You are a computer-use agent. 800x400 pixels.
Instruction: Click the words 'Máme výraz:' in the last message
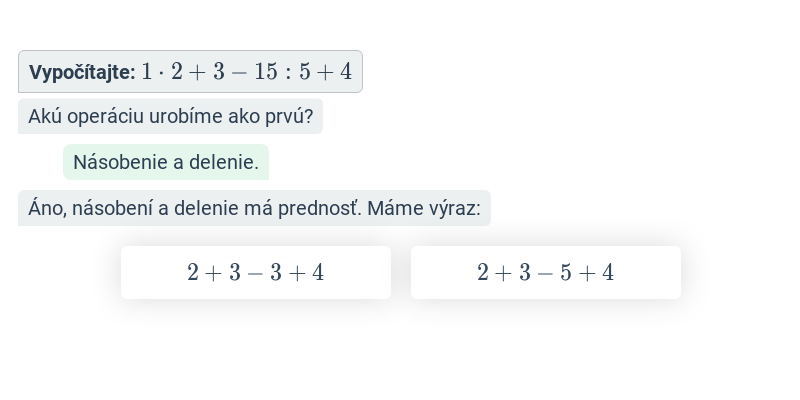coord(423,208)
